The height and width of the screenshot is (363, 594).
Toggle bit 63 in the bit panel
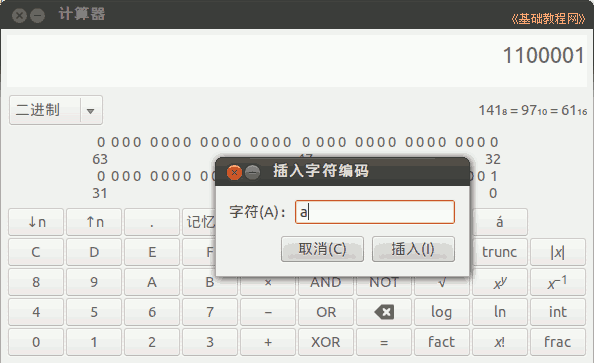point(101,142)
